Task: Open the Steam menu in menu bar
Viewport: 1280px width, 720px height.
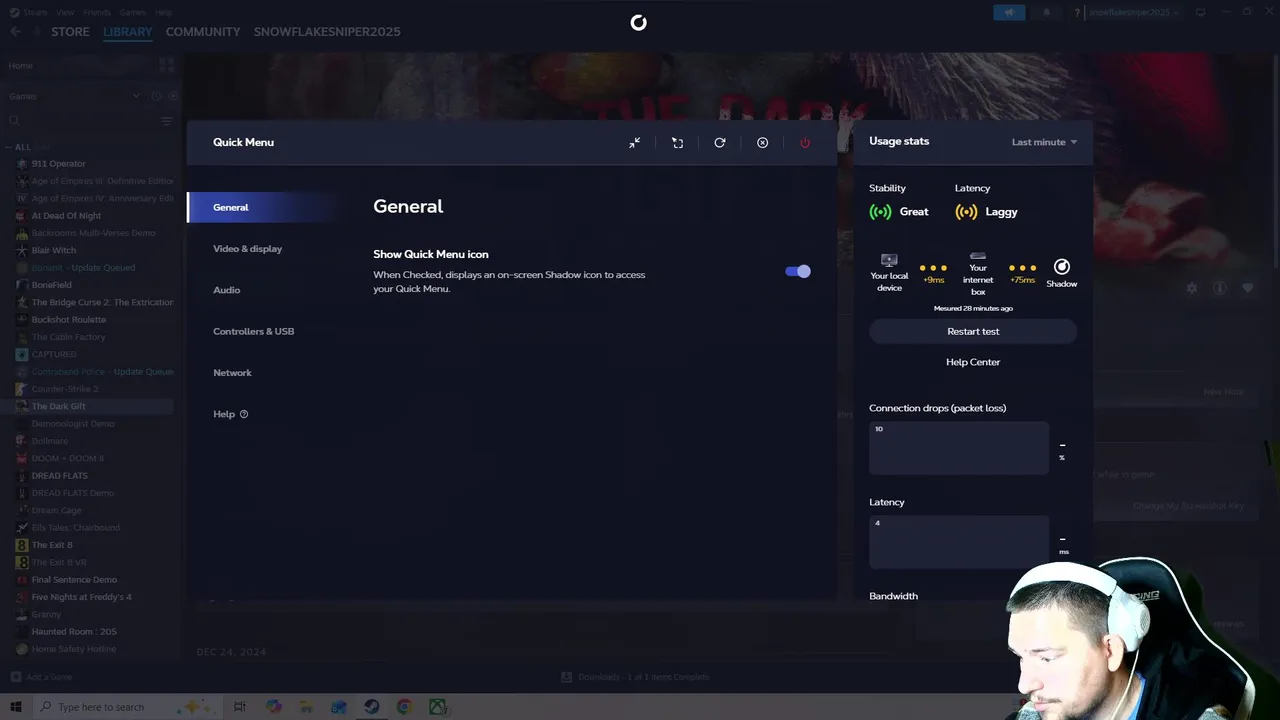Action: [x=35, y=12]
